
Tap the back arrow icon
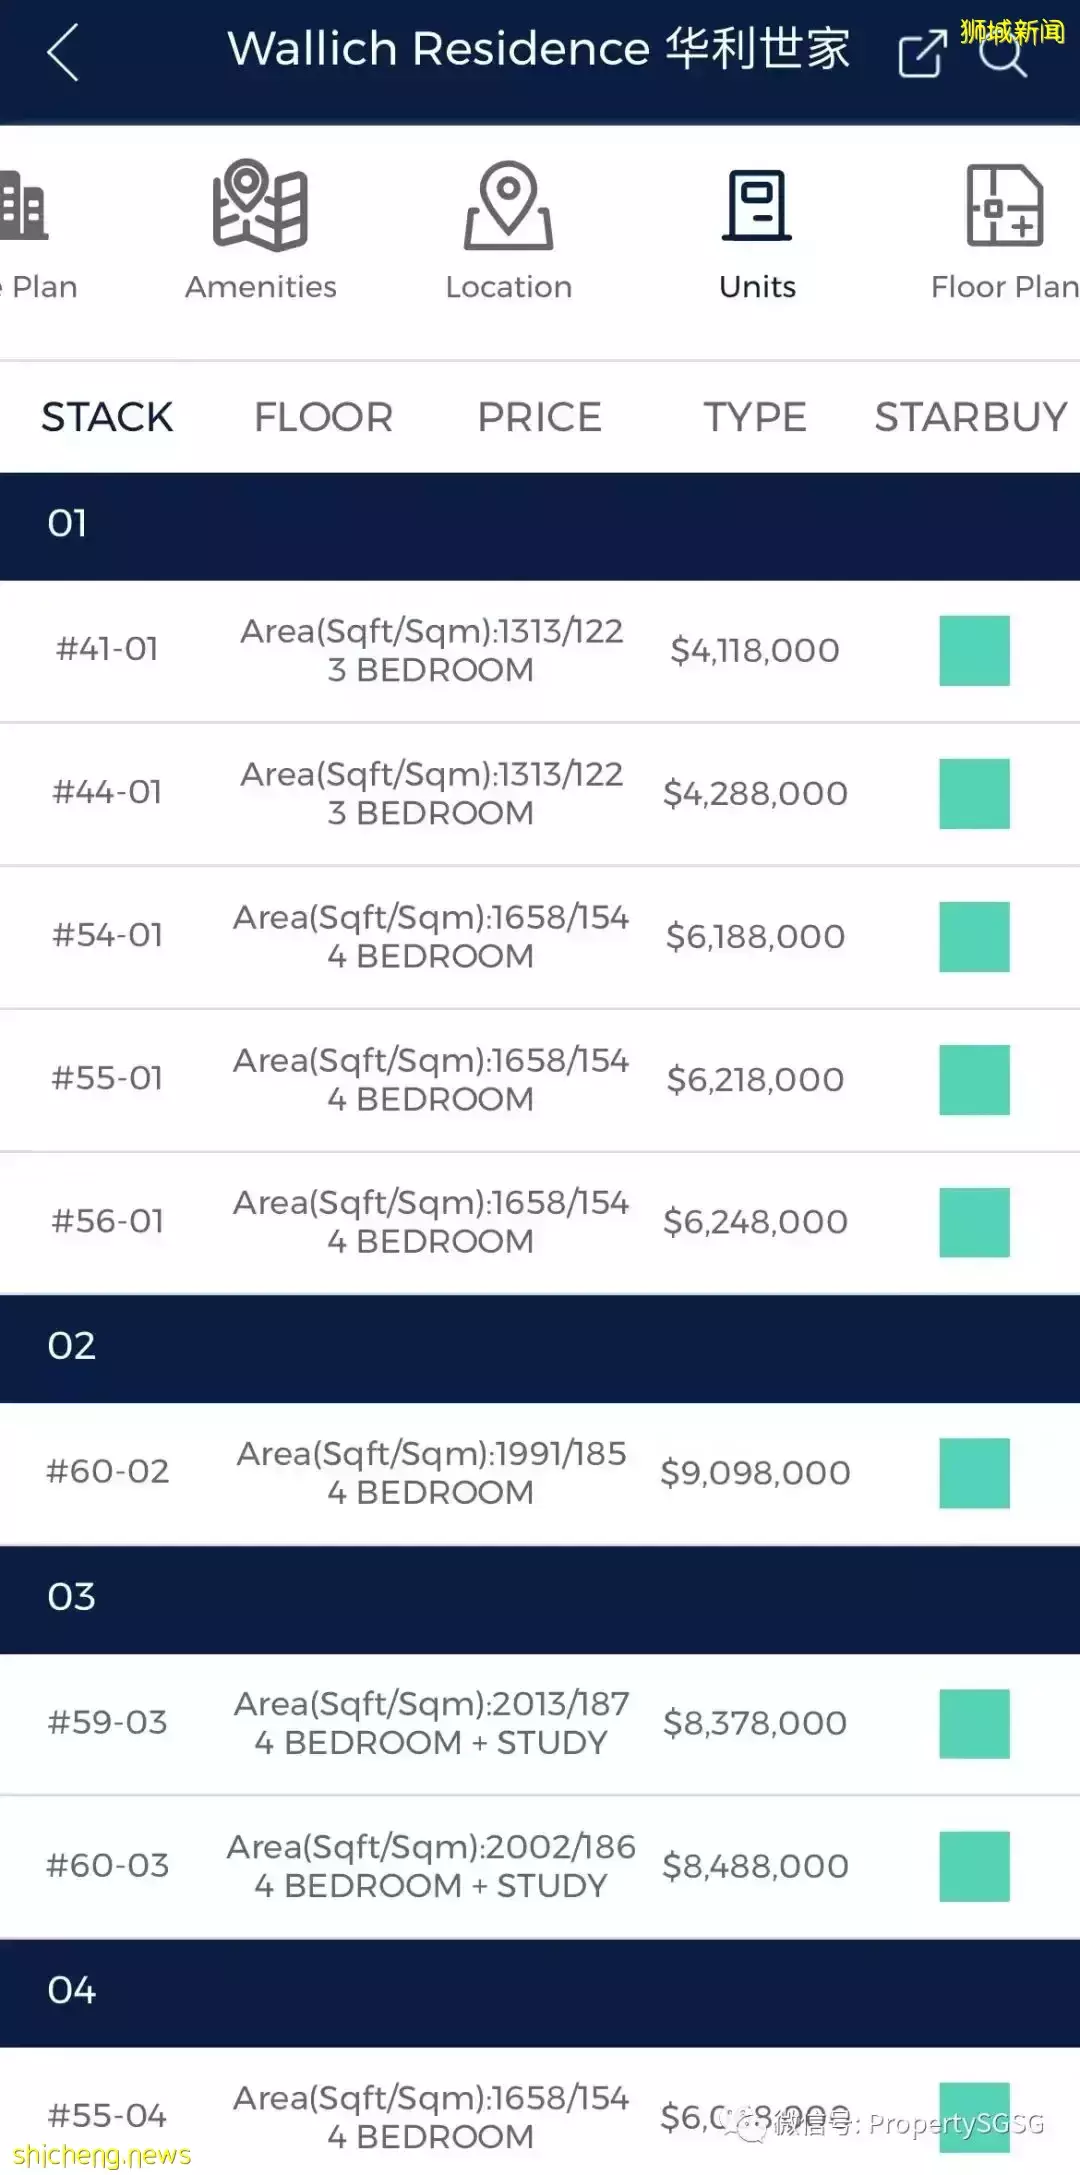63,52
